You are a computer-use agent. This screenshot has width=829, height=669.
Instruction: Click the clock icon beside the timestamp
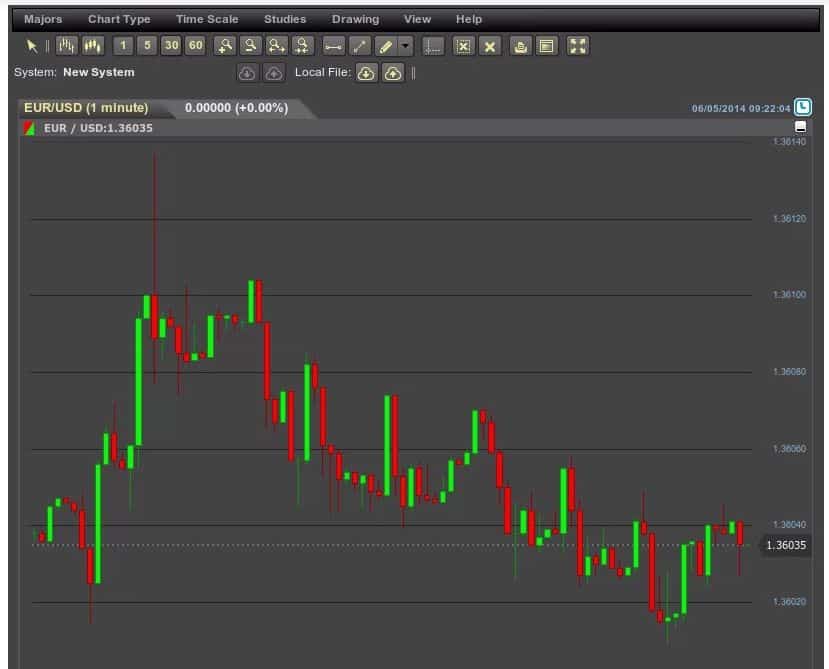tap(803, 107)
